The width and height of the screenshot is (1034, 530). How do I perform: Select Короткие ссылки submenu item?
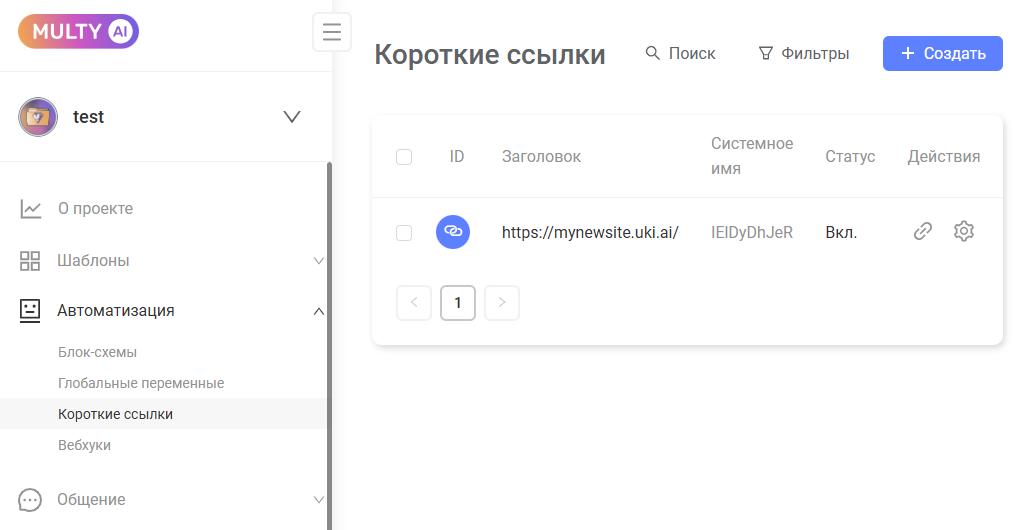pos(115,414)
